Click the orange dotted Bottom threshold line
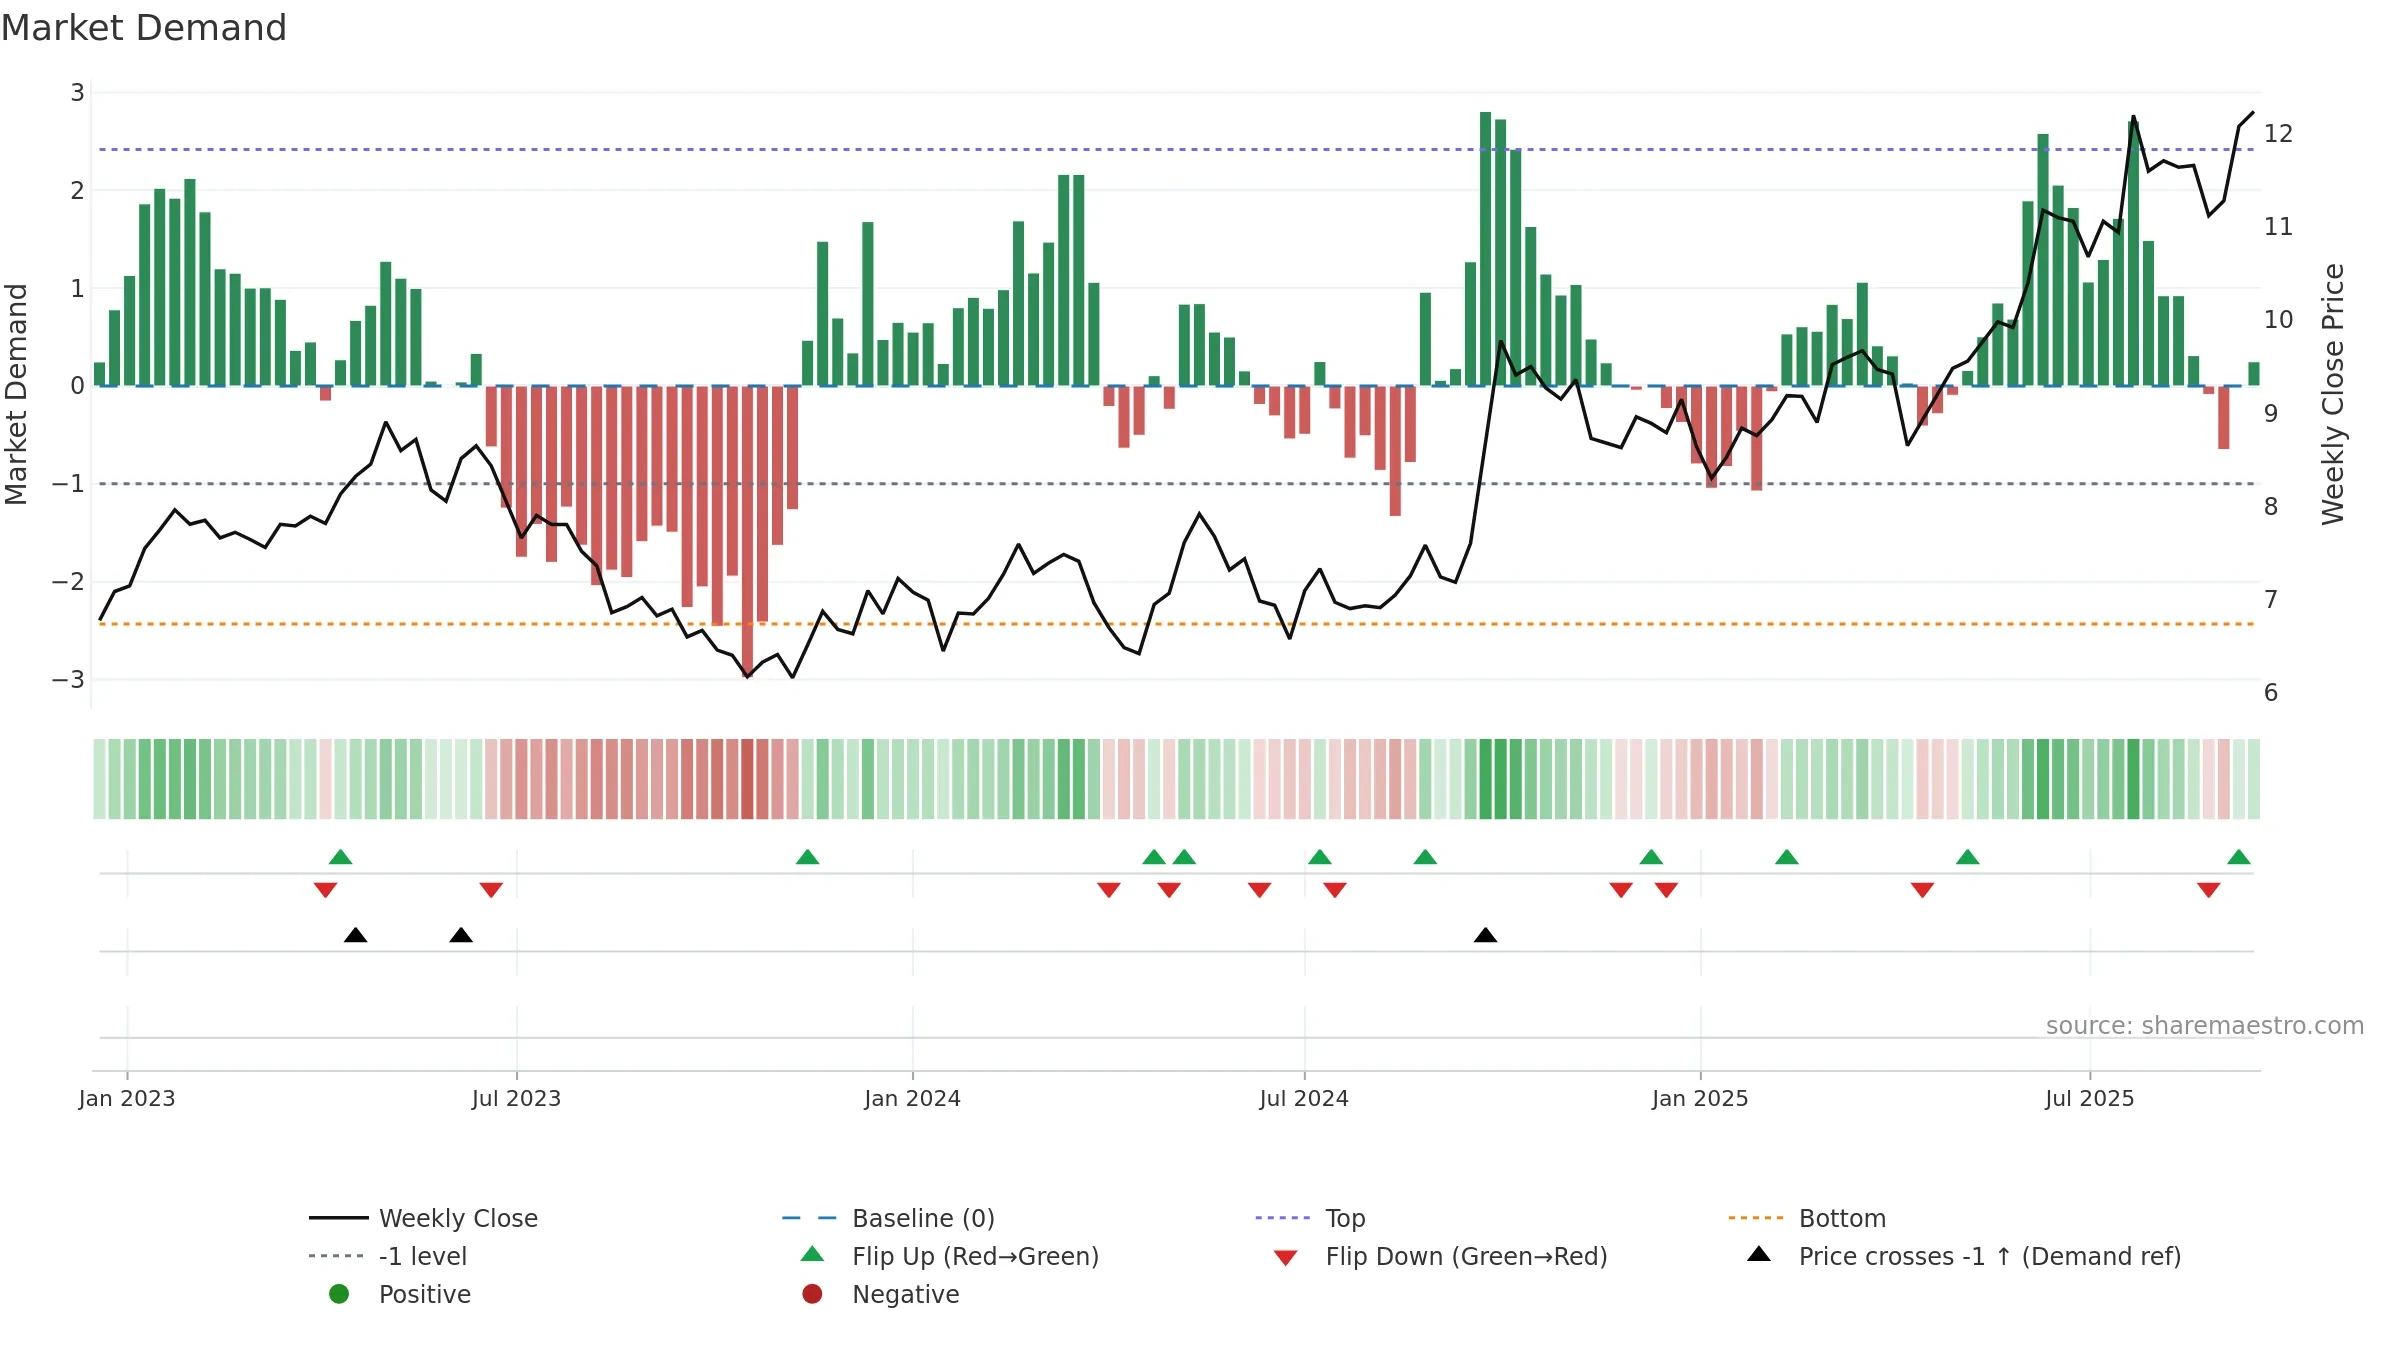Viewport: 2400px width, 1350px height. coord(1176,624)
